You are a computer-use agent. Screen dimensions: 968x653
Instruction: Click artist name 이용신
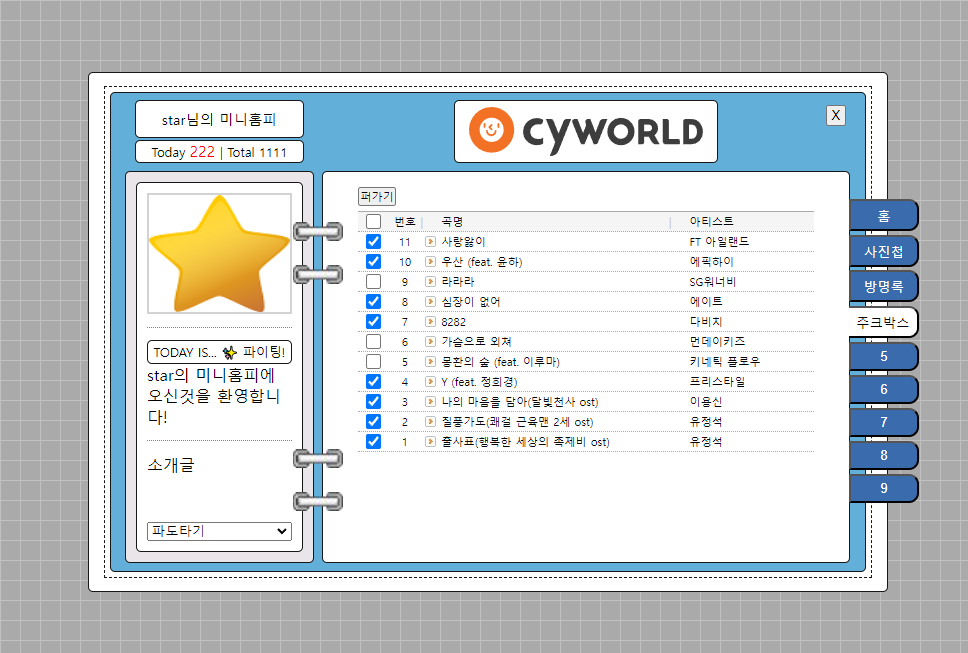pos(706,402)
